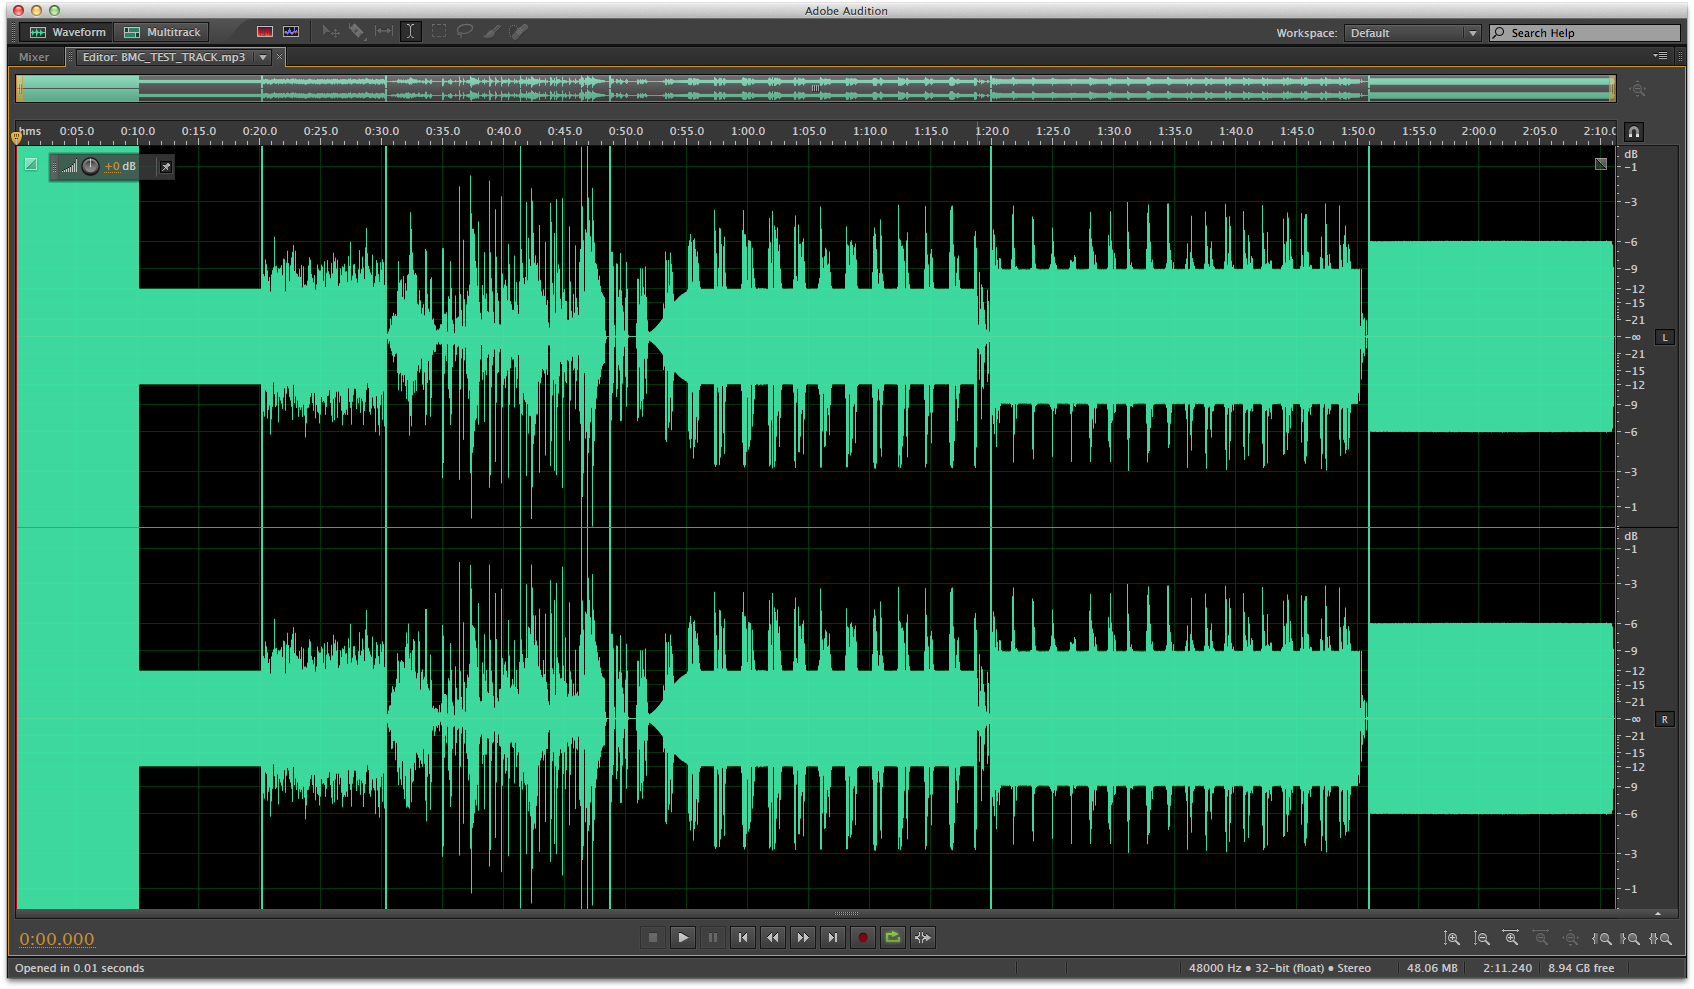This screenshot has height=989, width=1694.
Task: Click the 8.94 GB free status text
Action: click(x=1581, y=968)
